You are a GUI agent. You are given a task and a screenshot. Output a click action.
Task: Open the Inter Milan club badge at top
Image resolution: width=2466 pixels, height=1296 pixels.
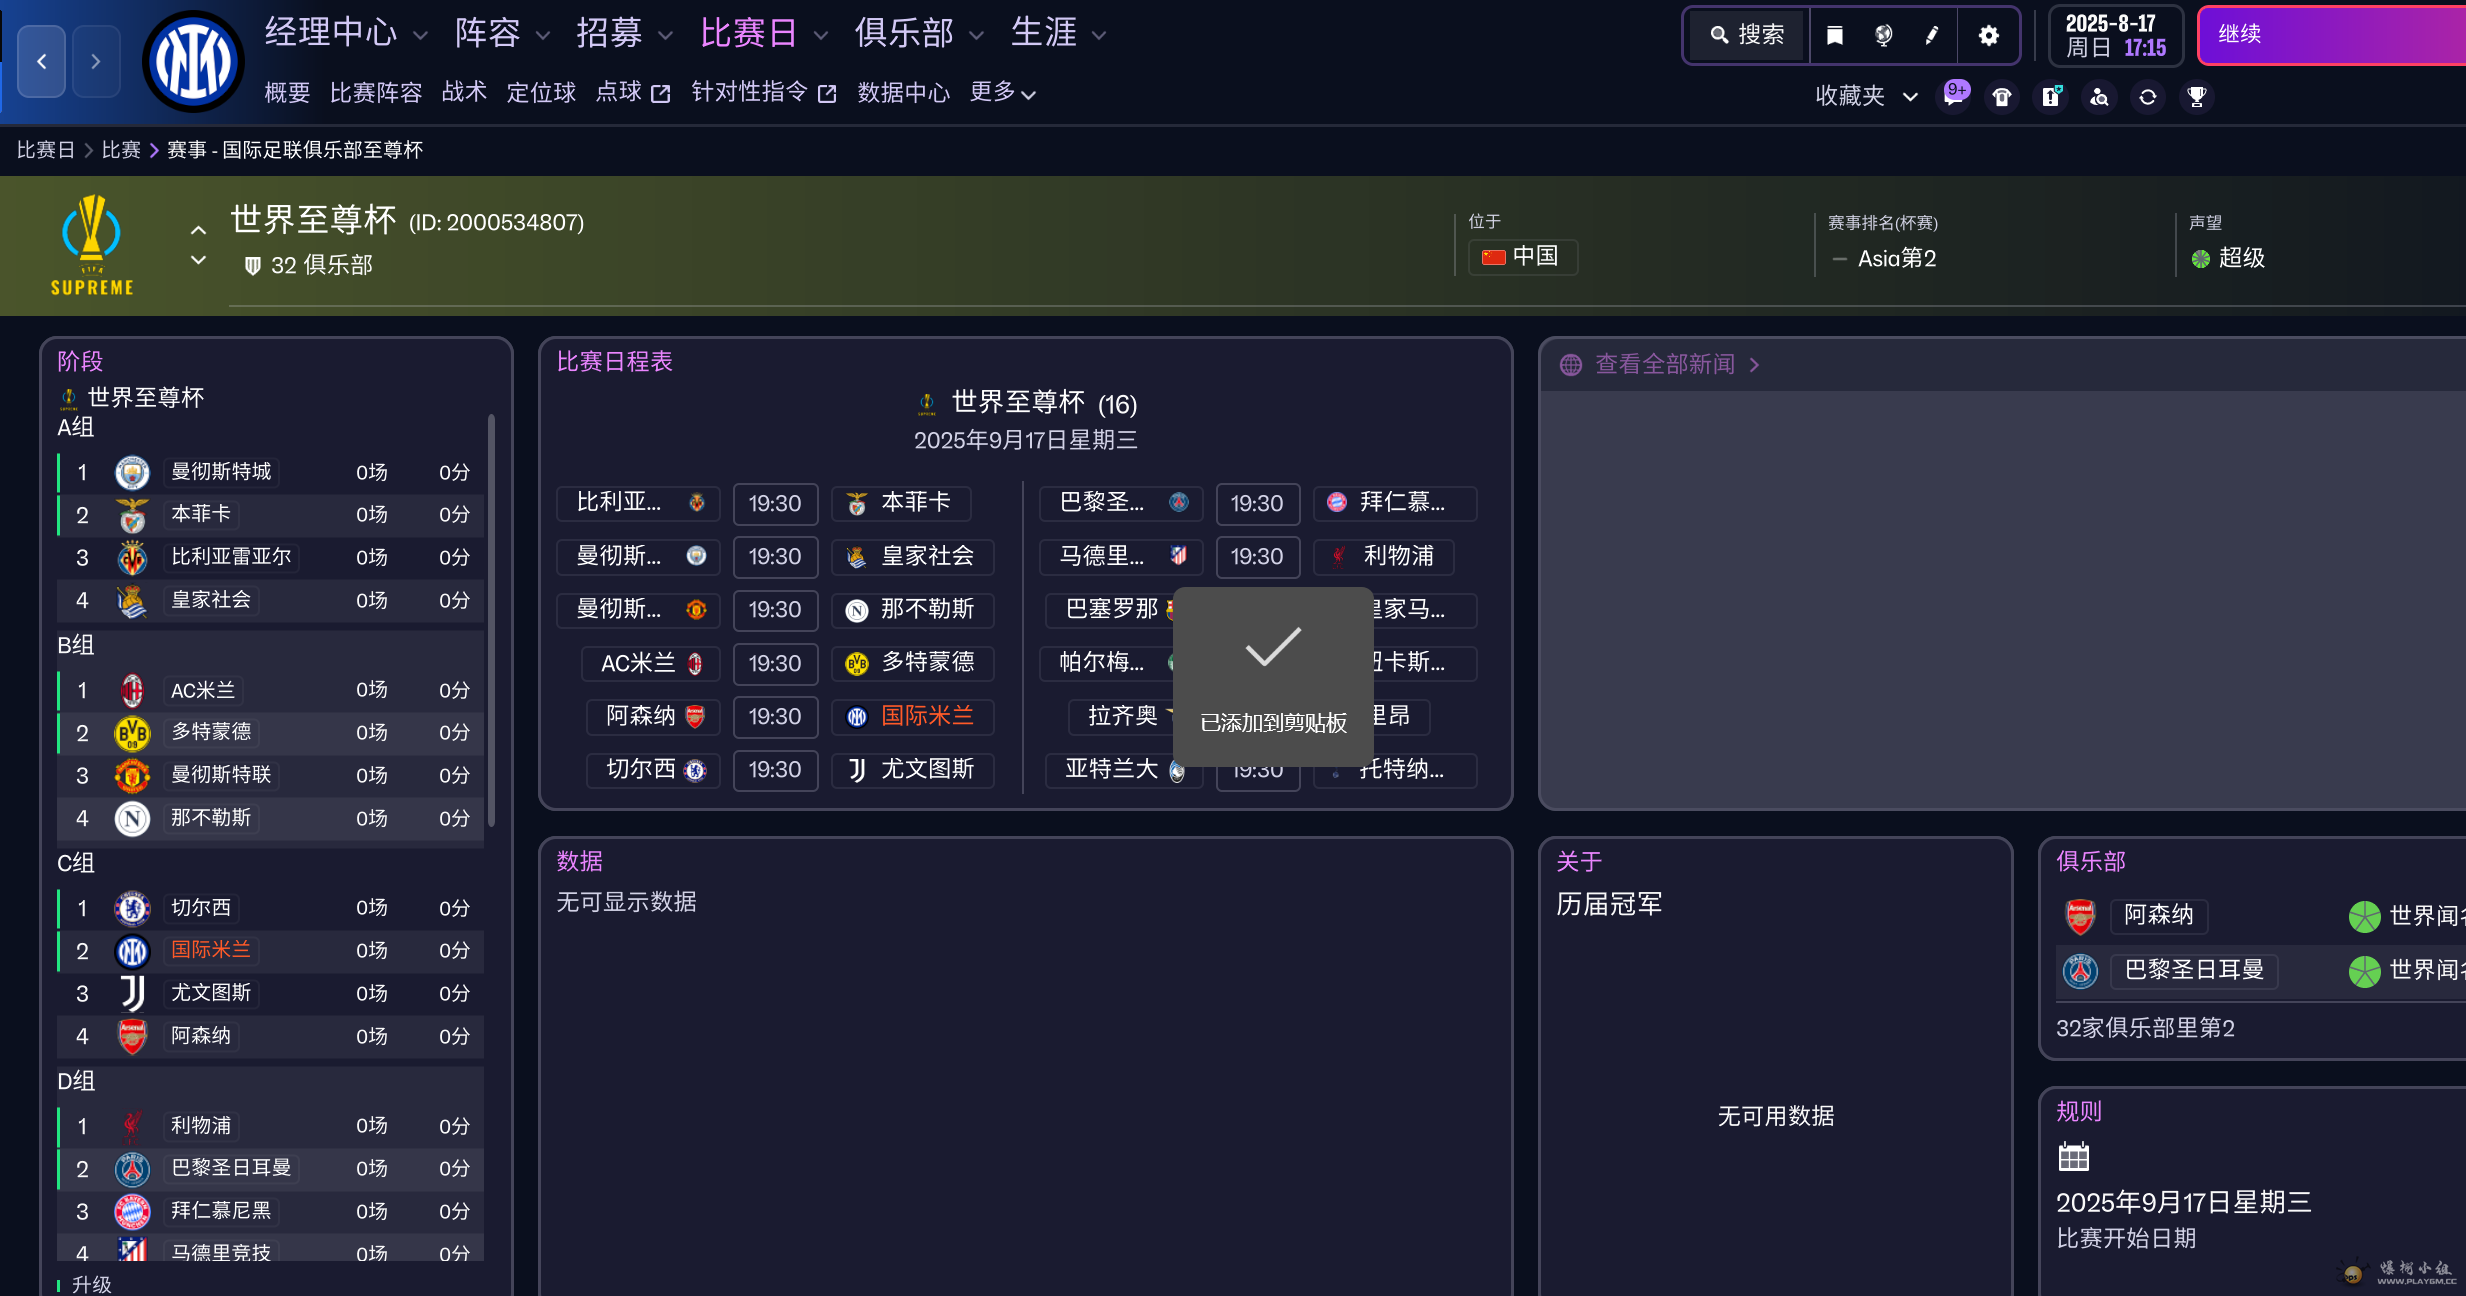pyautogui.click(x=193, y=62)
